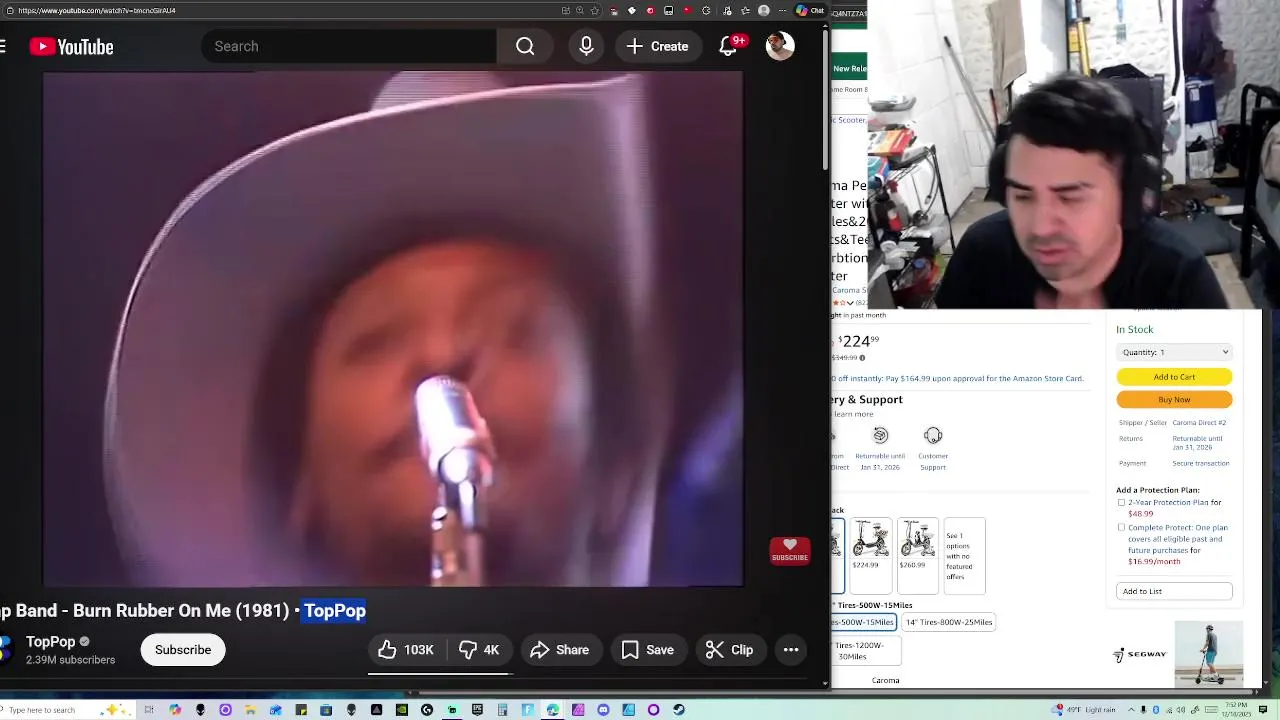Open Epic Games Launcher from taskbar
The image size is (1280, 720).
[x=477, y=710]
